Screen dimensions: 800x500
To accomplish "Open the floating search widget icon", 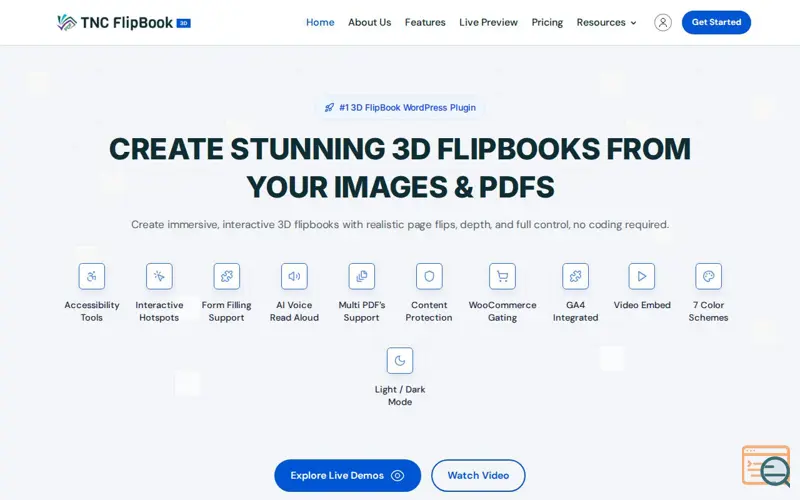I will [766, 465].
